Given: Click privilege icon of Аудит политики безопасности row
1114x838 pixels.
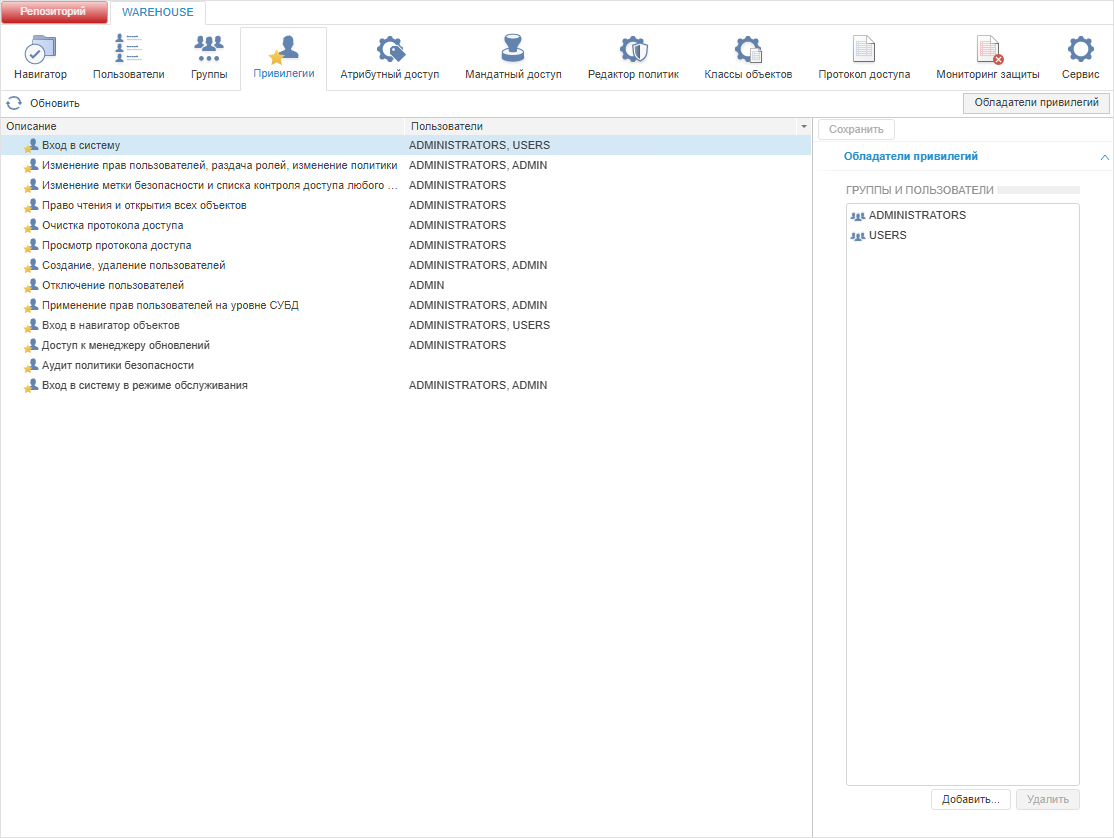Looking at the screenshot, I should pyautogui.click(x=31, y=366).
